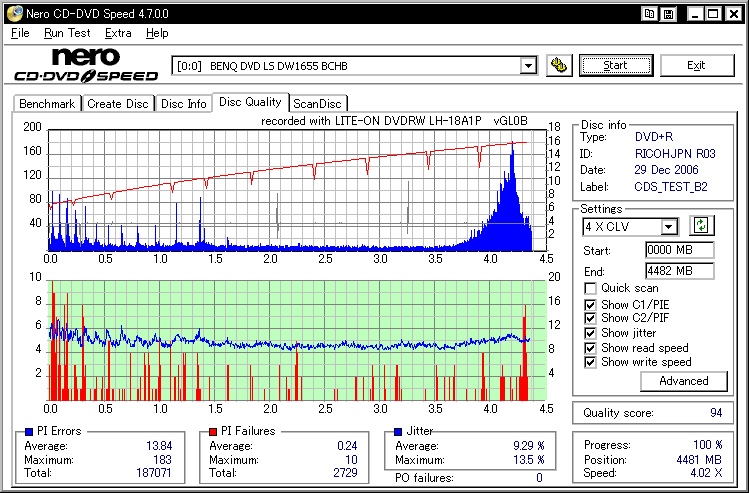Click the End position 4482 MB field

pos(679,271)
